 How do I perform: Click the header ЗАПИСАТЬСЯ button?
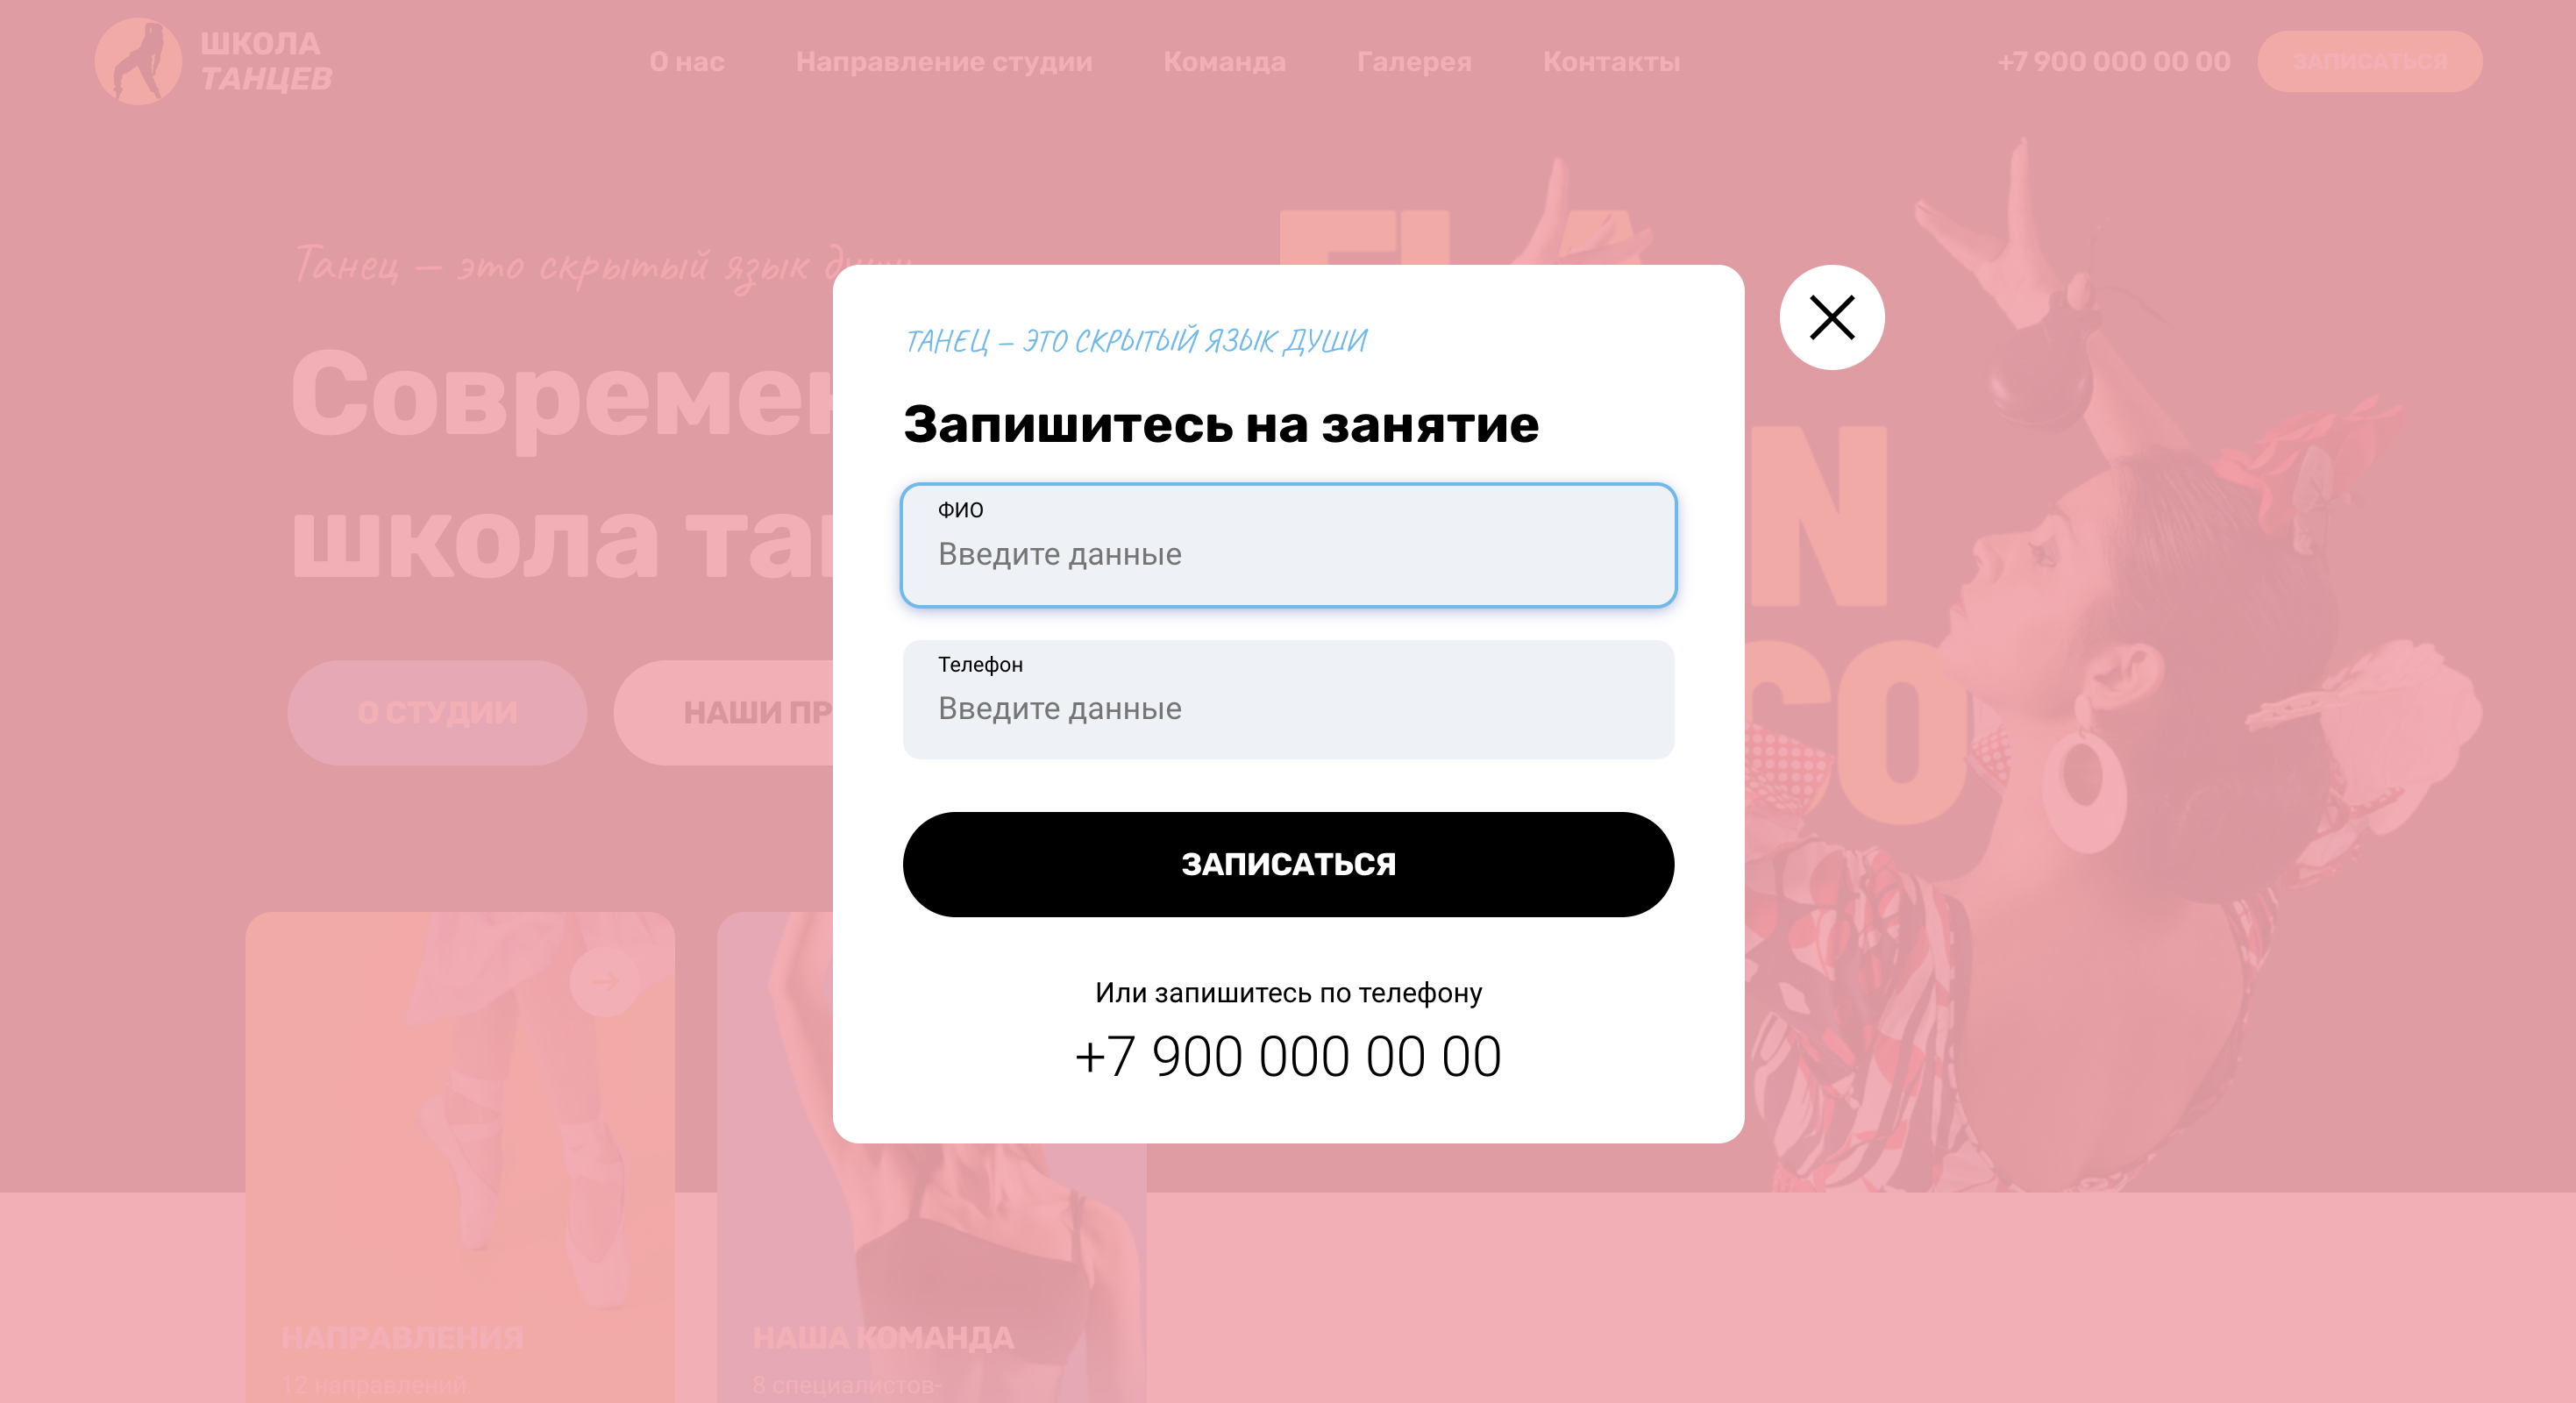2369,61
